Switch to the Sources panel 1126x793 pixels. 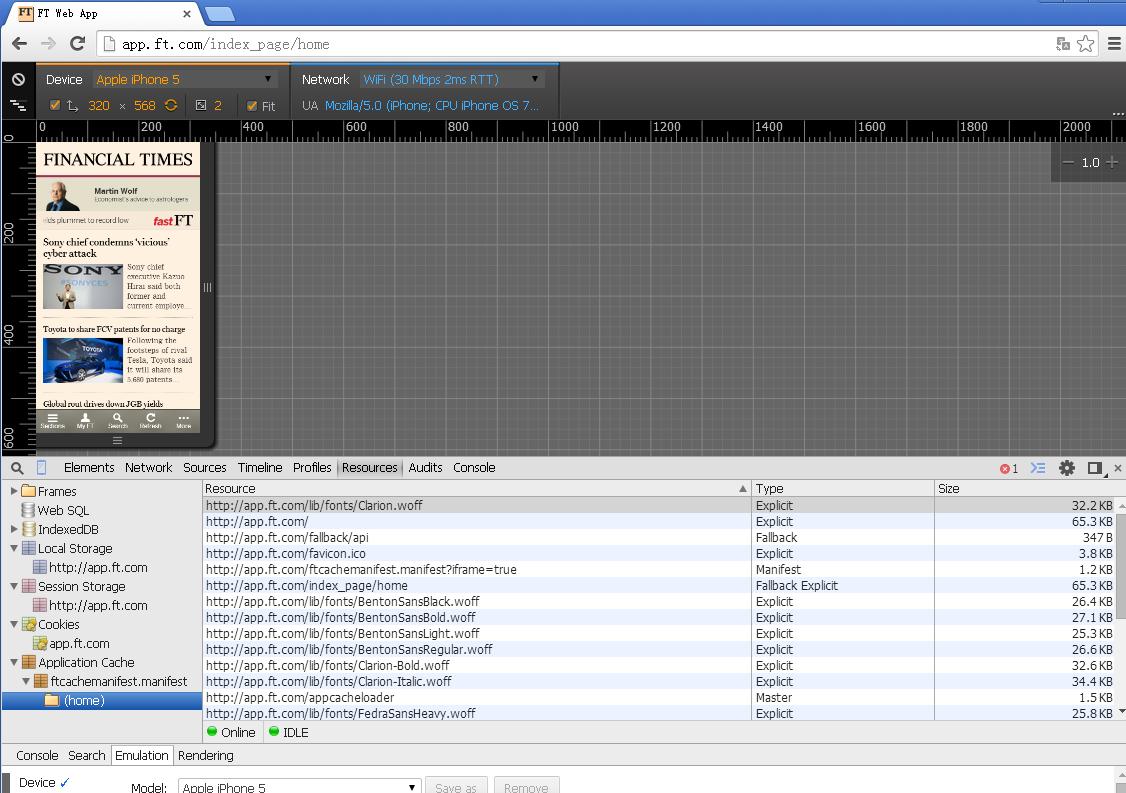tap(205, 468)
